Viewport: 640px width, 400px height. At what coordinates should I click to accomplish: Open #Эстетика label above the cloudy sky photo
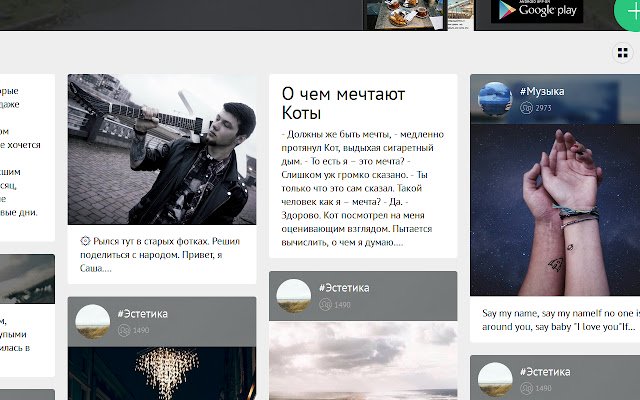point(344,288)
